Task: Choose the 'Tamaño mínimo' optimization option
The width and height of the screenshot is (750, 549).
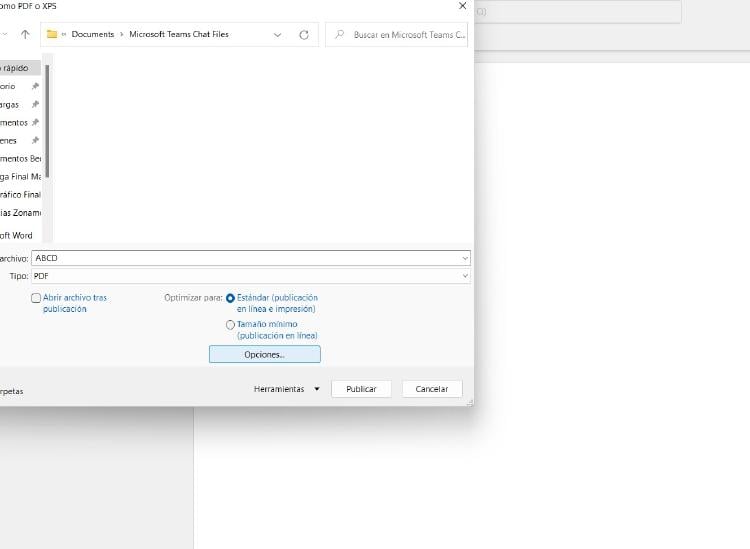Action: pos(231,325)
